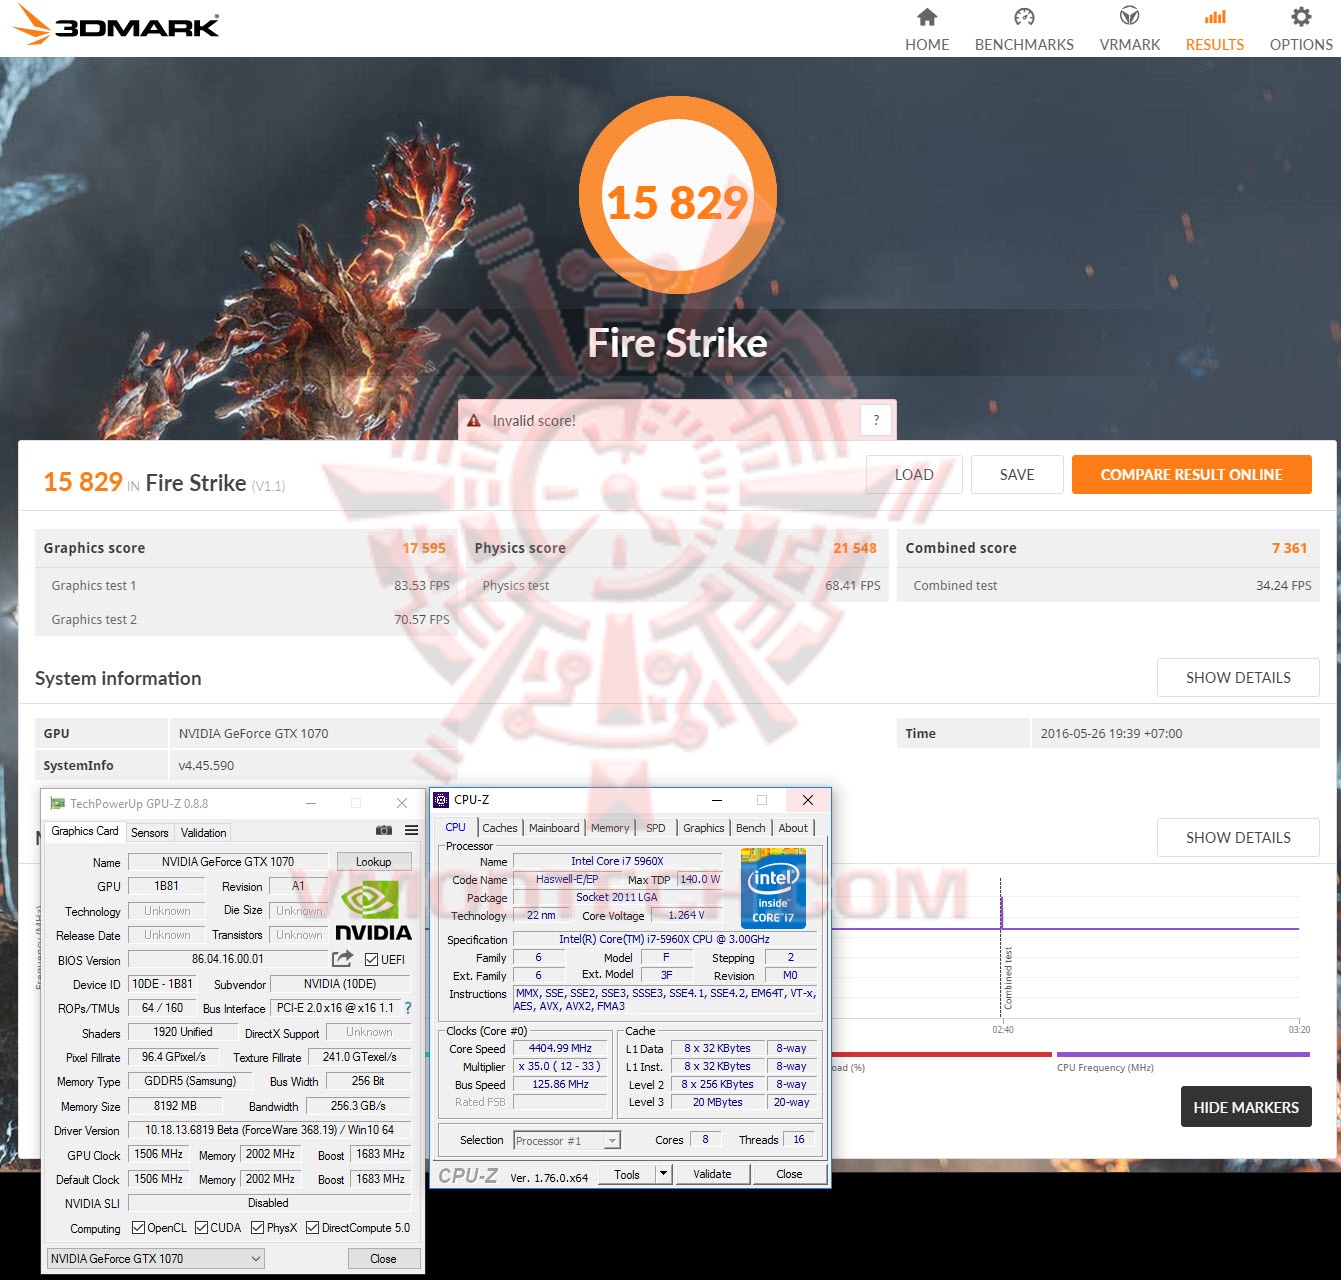The width and height of the screenshot is (1341, 1280).
Task: Show details for System information
Action: point(1238,677)
